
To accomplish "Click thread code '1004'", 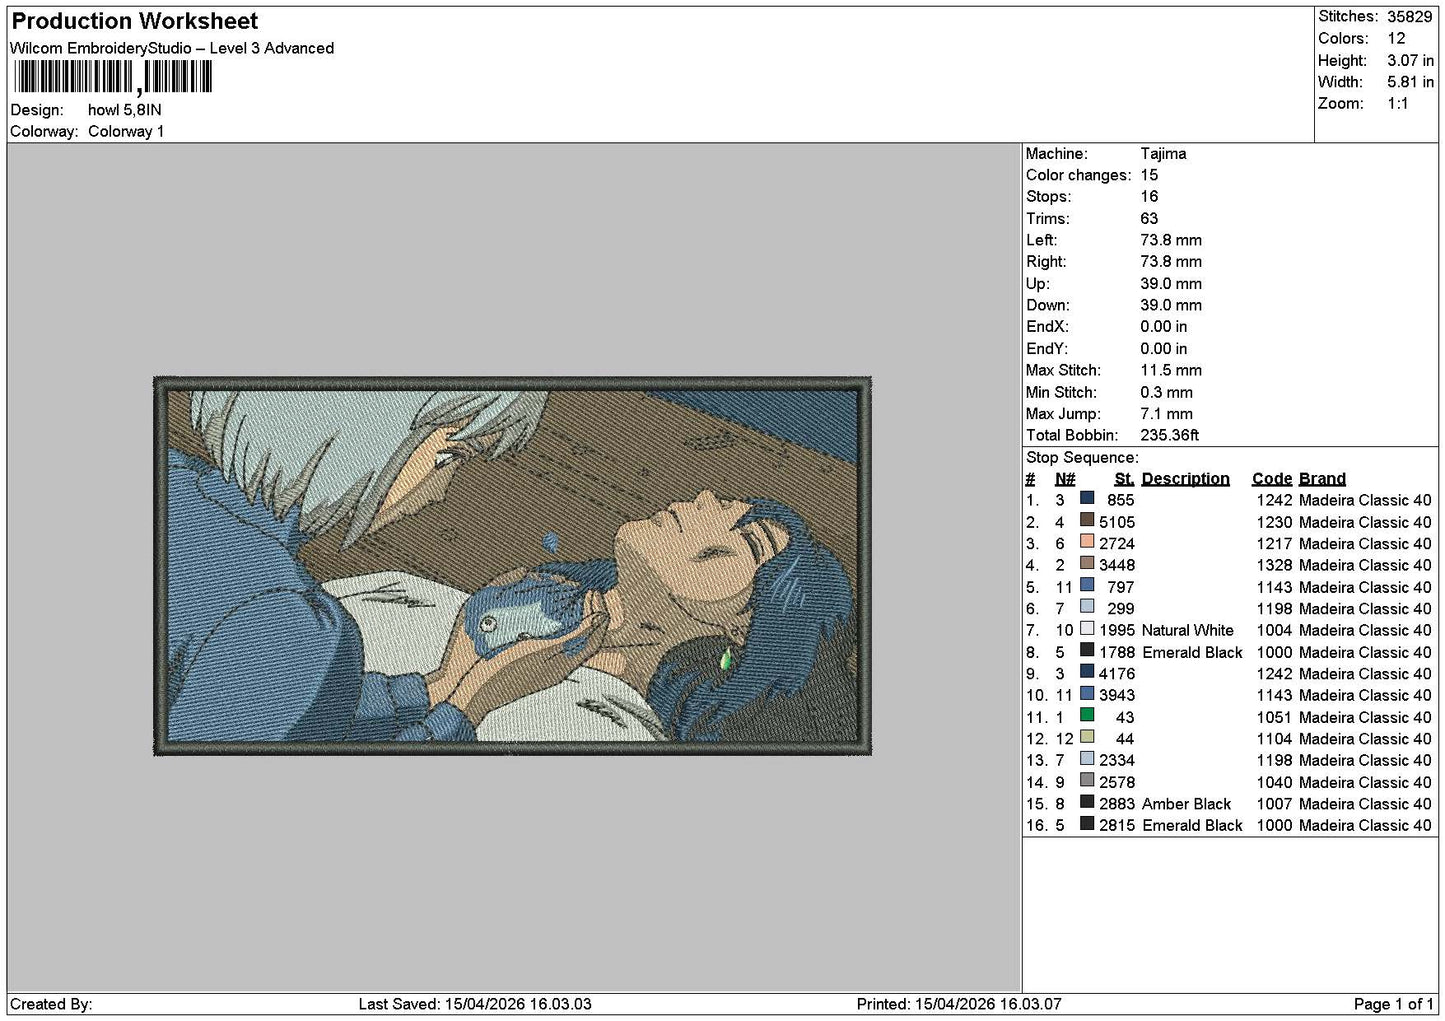I will click(x=1275, y=631).
